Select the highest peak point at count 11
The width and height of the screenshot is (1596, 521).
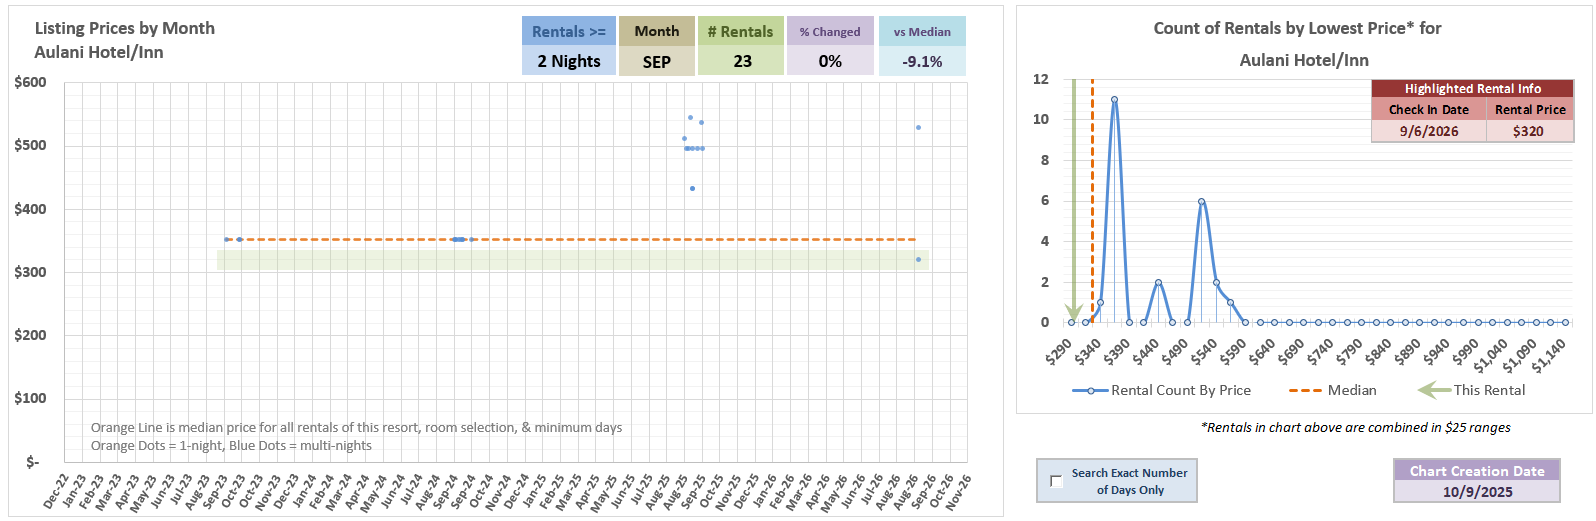point(1114,99)
